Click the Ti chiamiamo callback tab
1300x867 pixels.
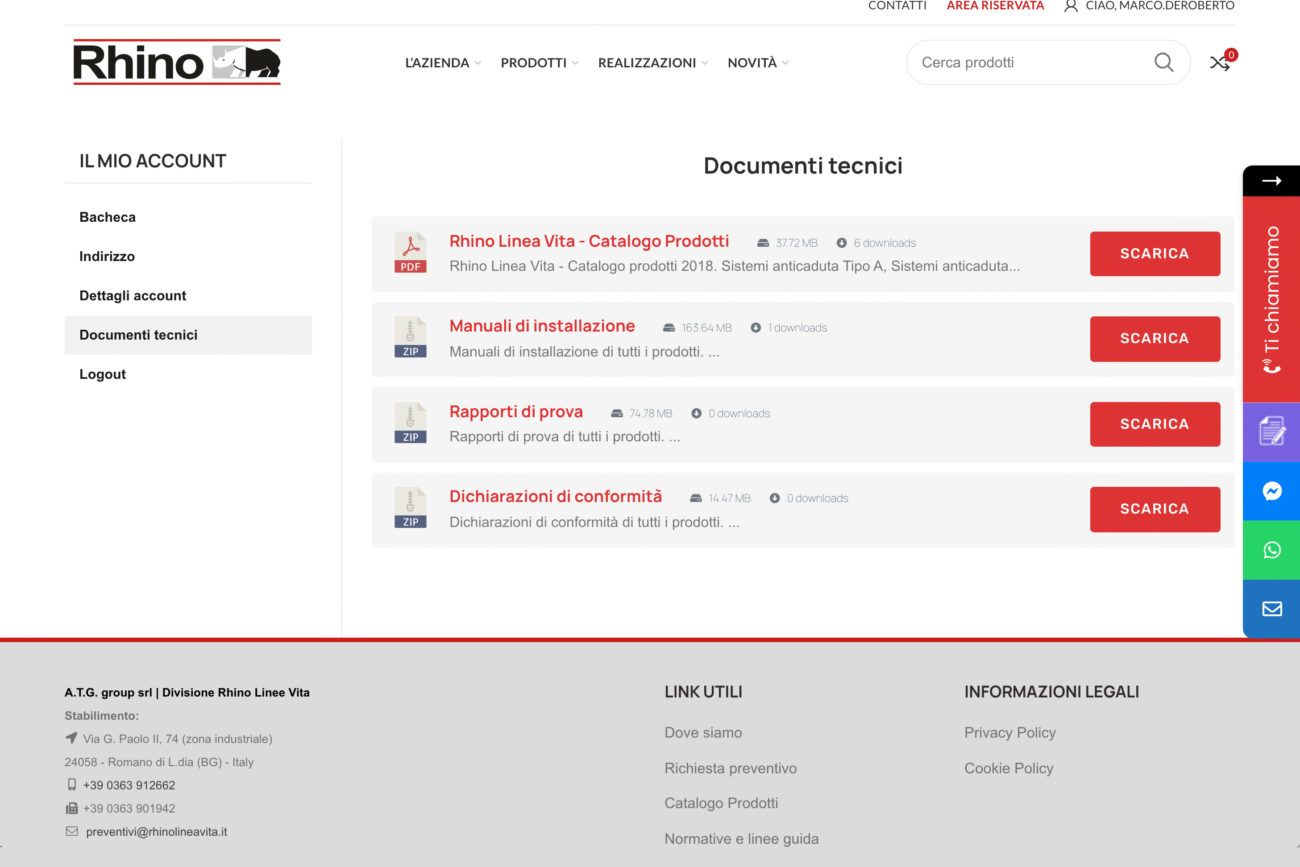pos(1271,300)
